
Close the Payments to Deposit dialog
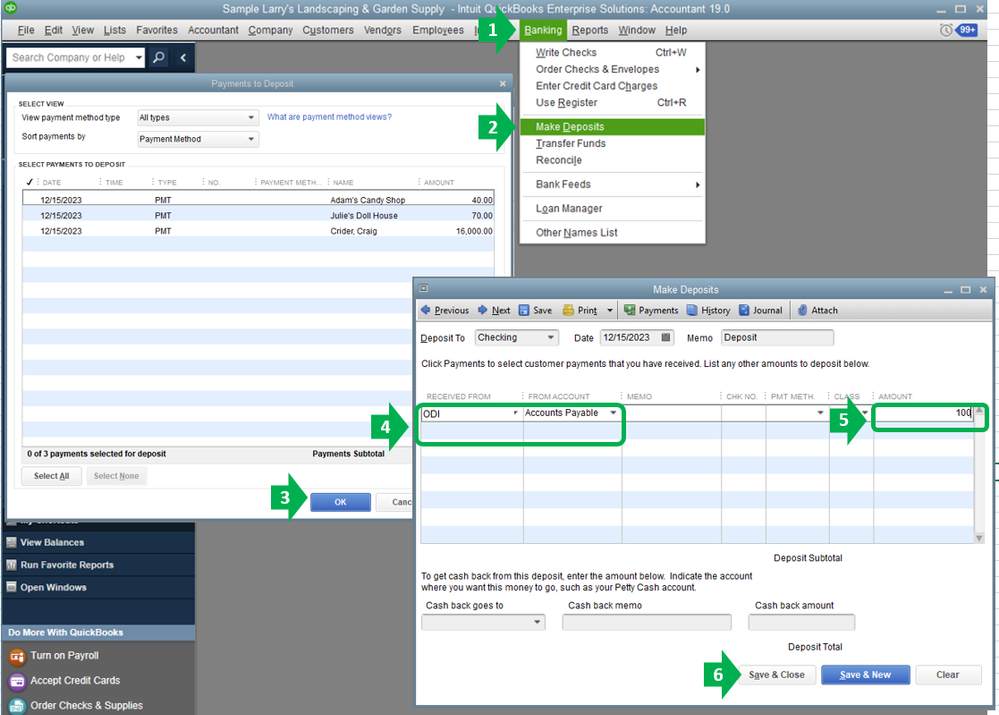pyautogui.click(x=503, y=83)
